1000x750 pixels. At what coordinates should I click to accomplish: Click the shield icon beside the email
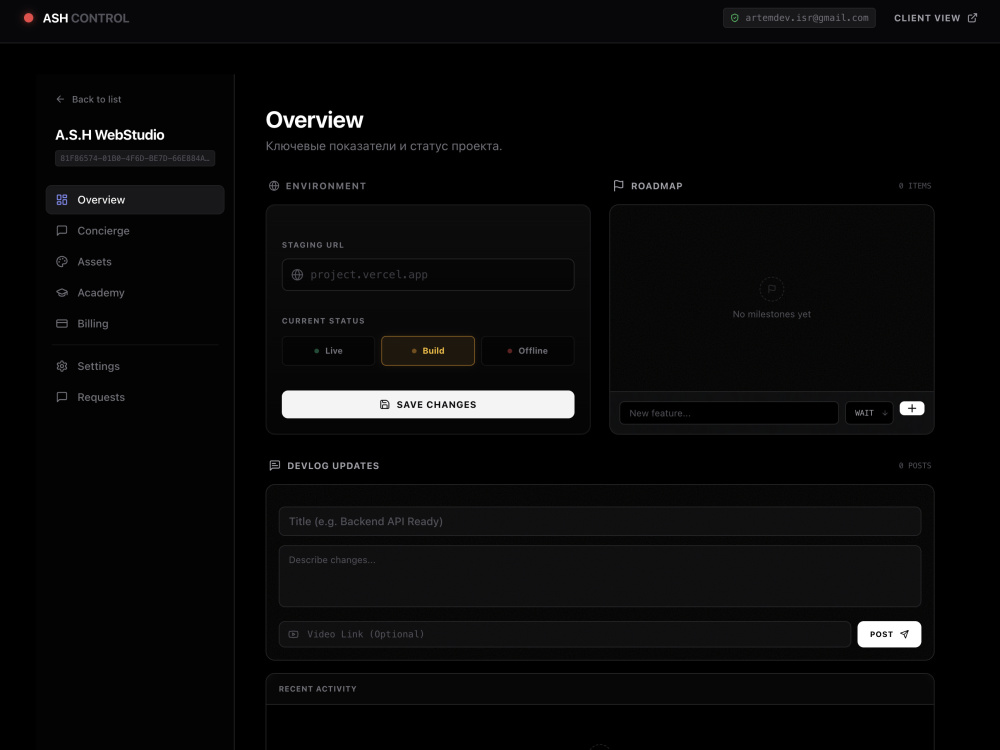tap(735, 18)
